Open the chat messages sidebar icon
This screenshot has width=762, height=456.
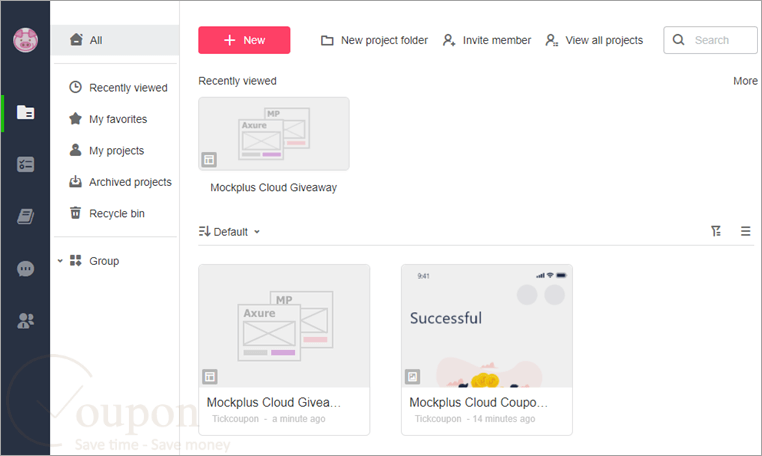point(25,268)
